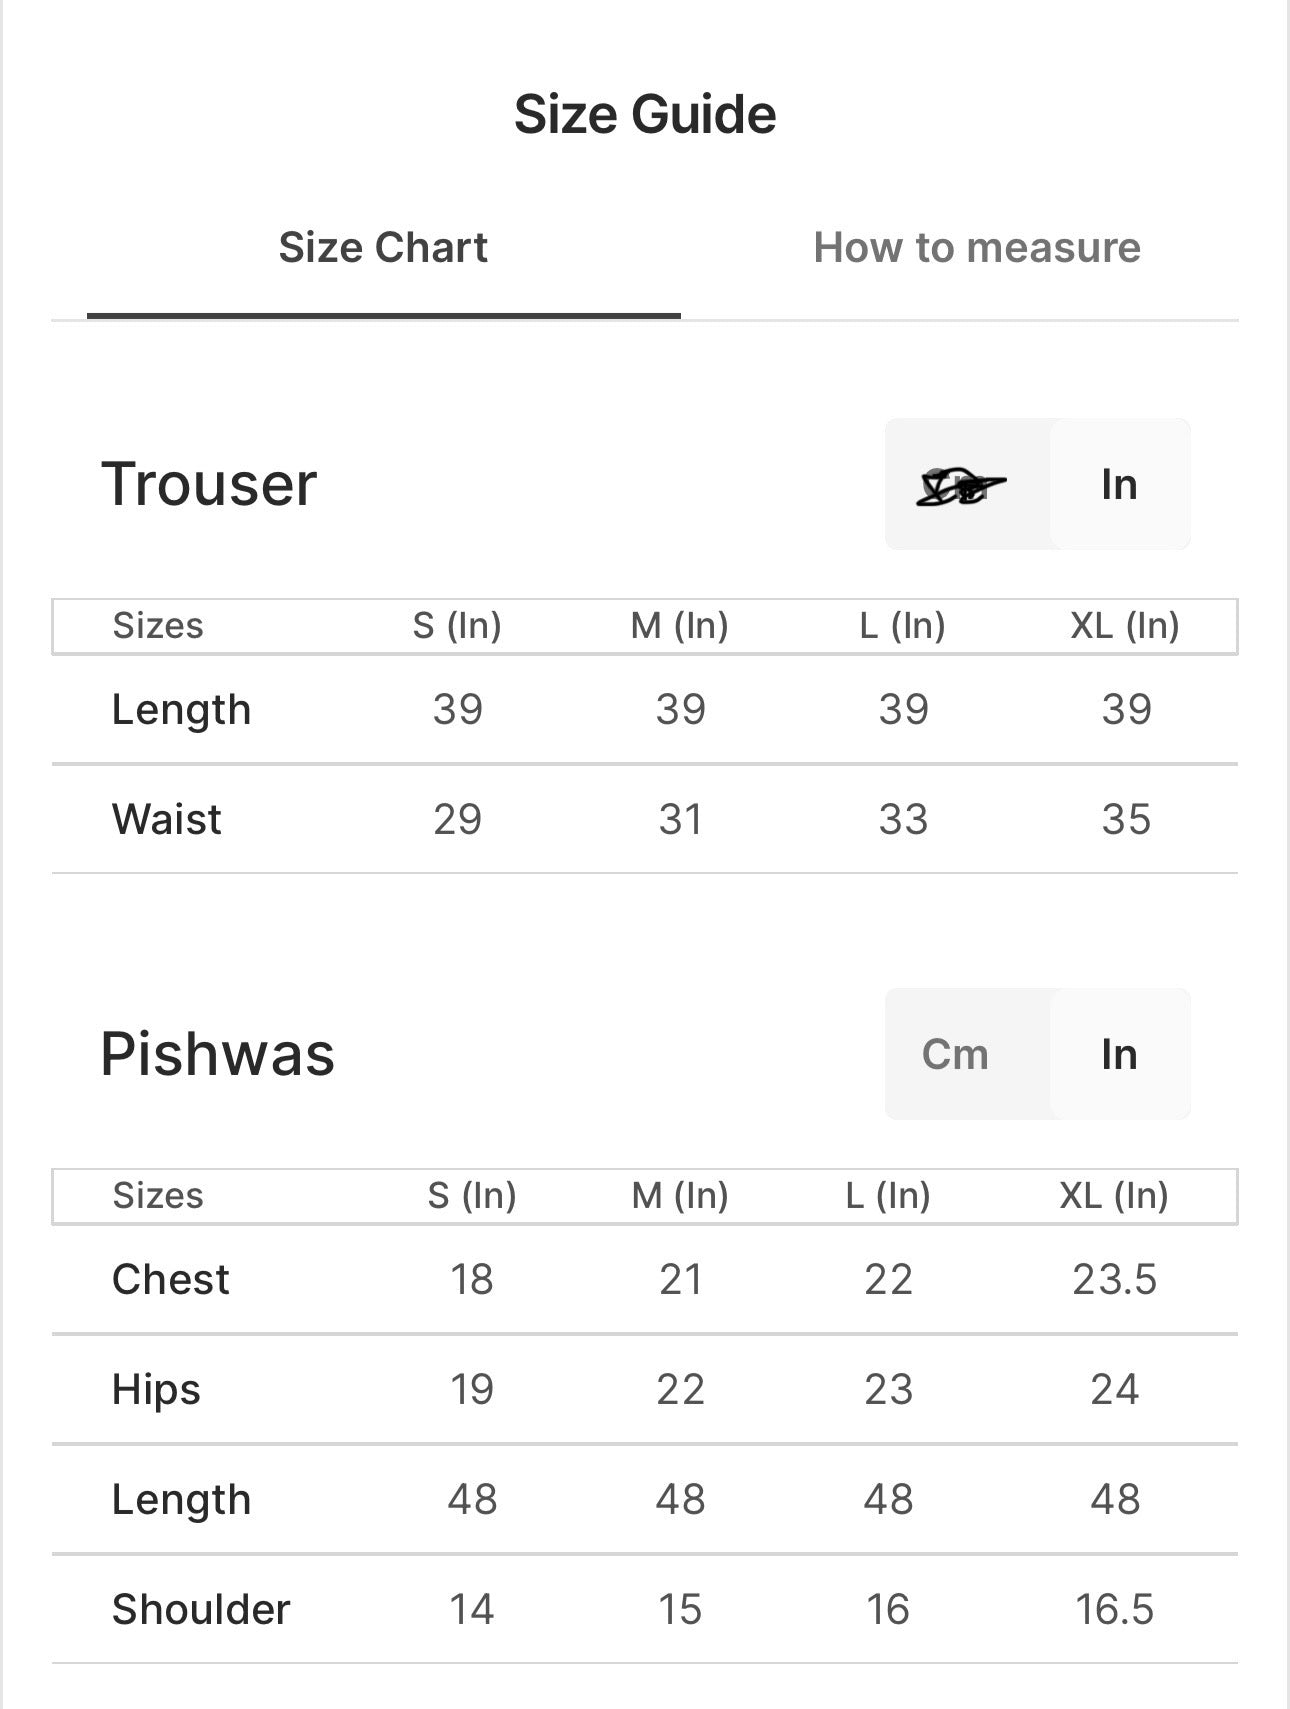
Task: Select Trouser Waist value 35 for size XL
Action: point(1126,820)
